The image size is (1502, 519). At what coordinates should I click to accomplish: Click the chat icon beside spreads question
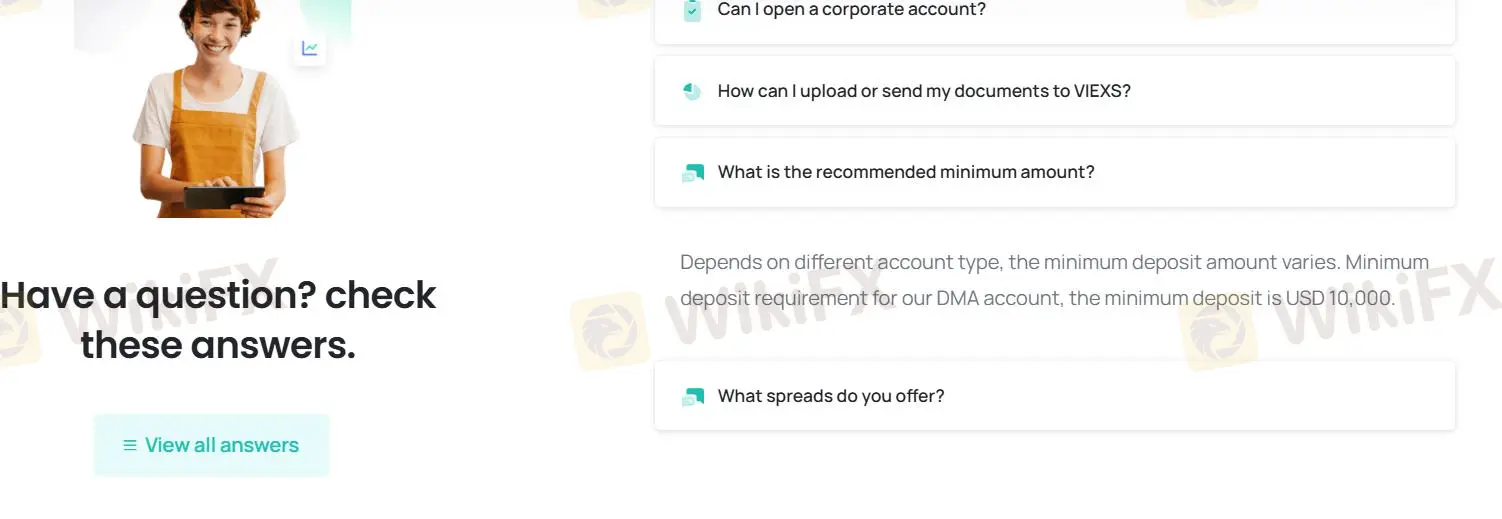692,397
